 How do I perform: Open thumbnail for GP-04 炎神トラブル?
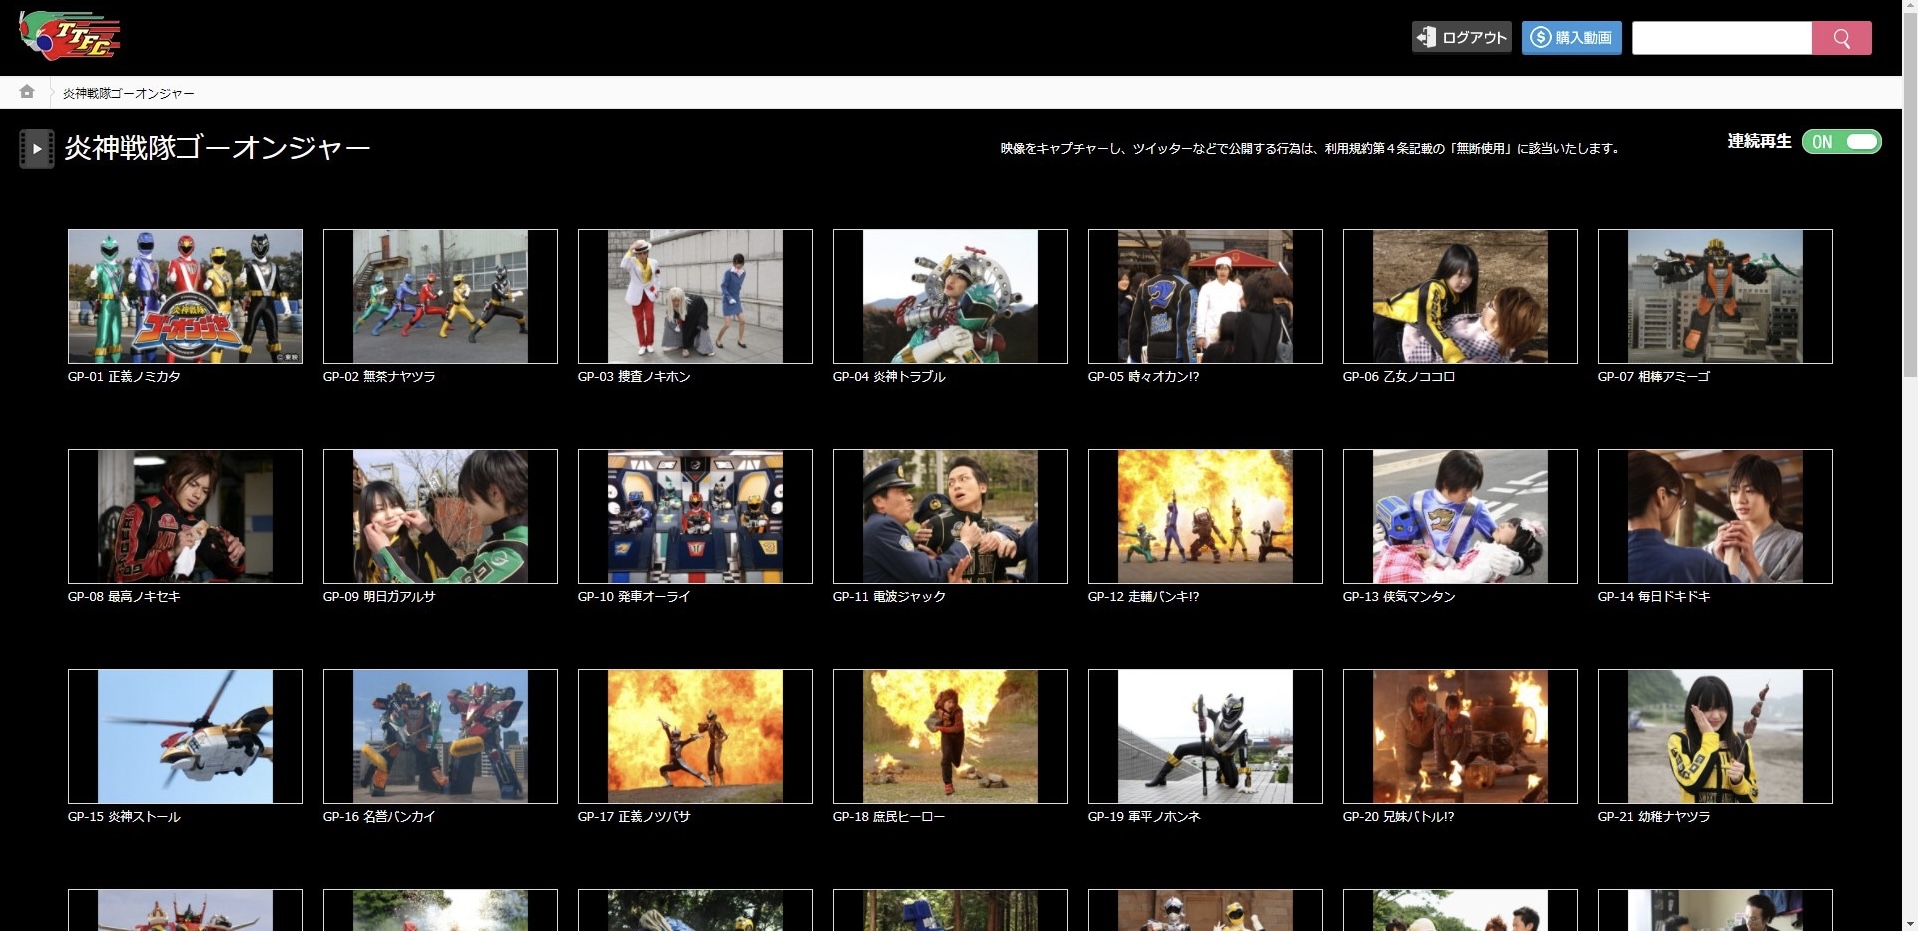click(950, 296)
